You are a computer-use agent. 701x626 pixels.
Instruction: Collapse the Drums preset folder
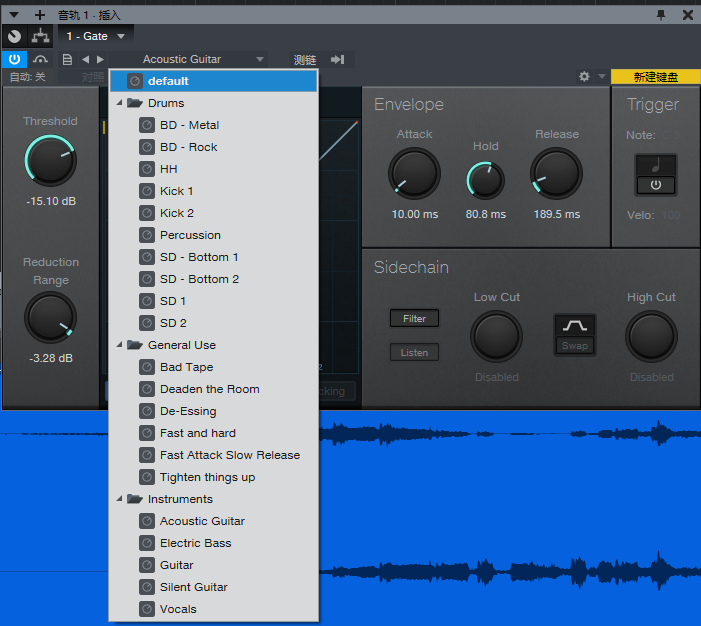click(119, 103)
